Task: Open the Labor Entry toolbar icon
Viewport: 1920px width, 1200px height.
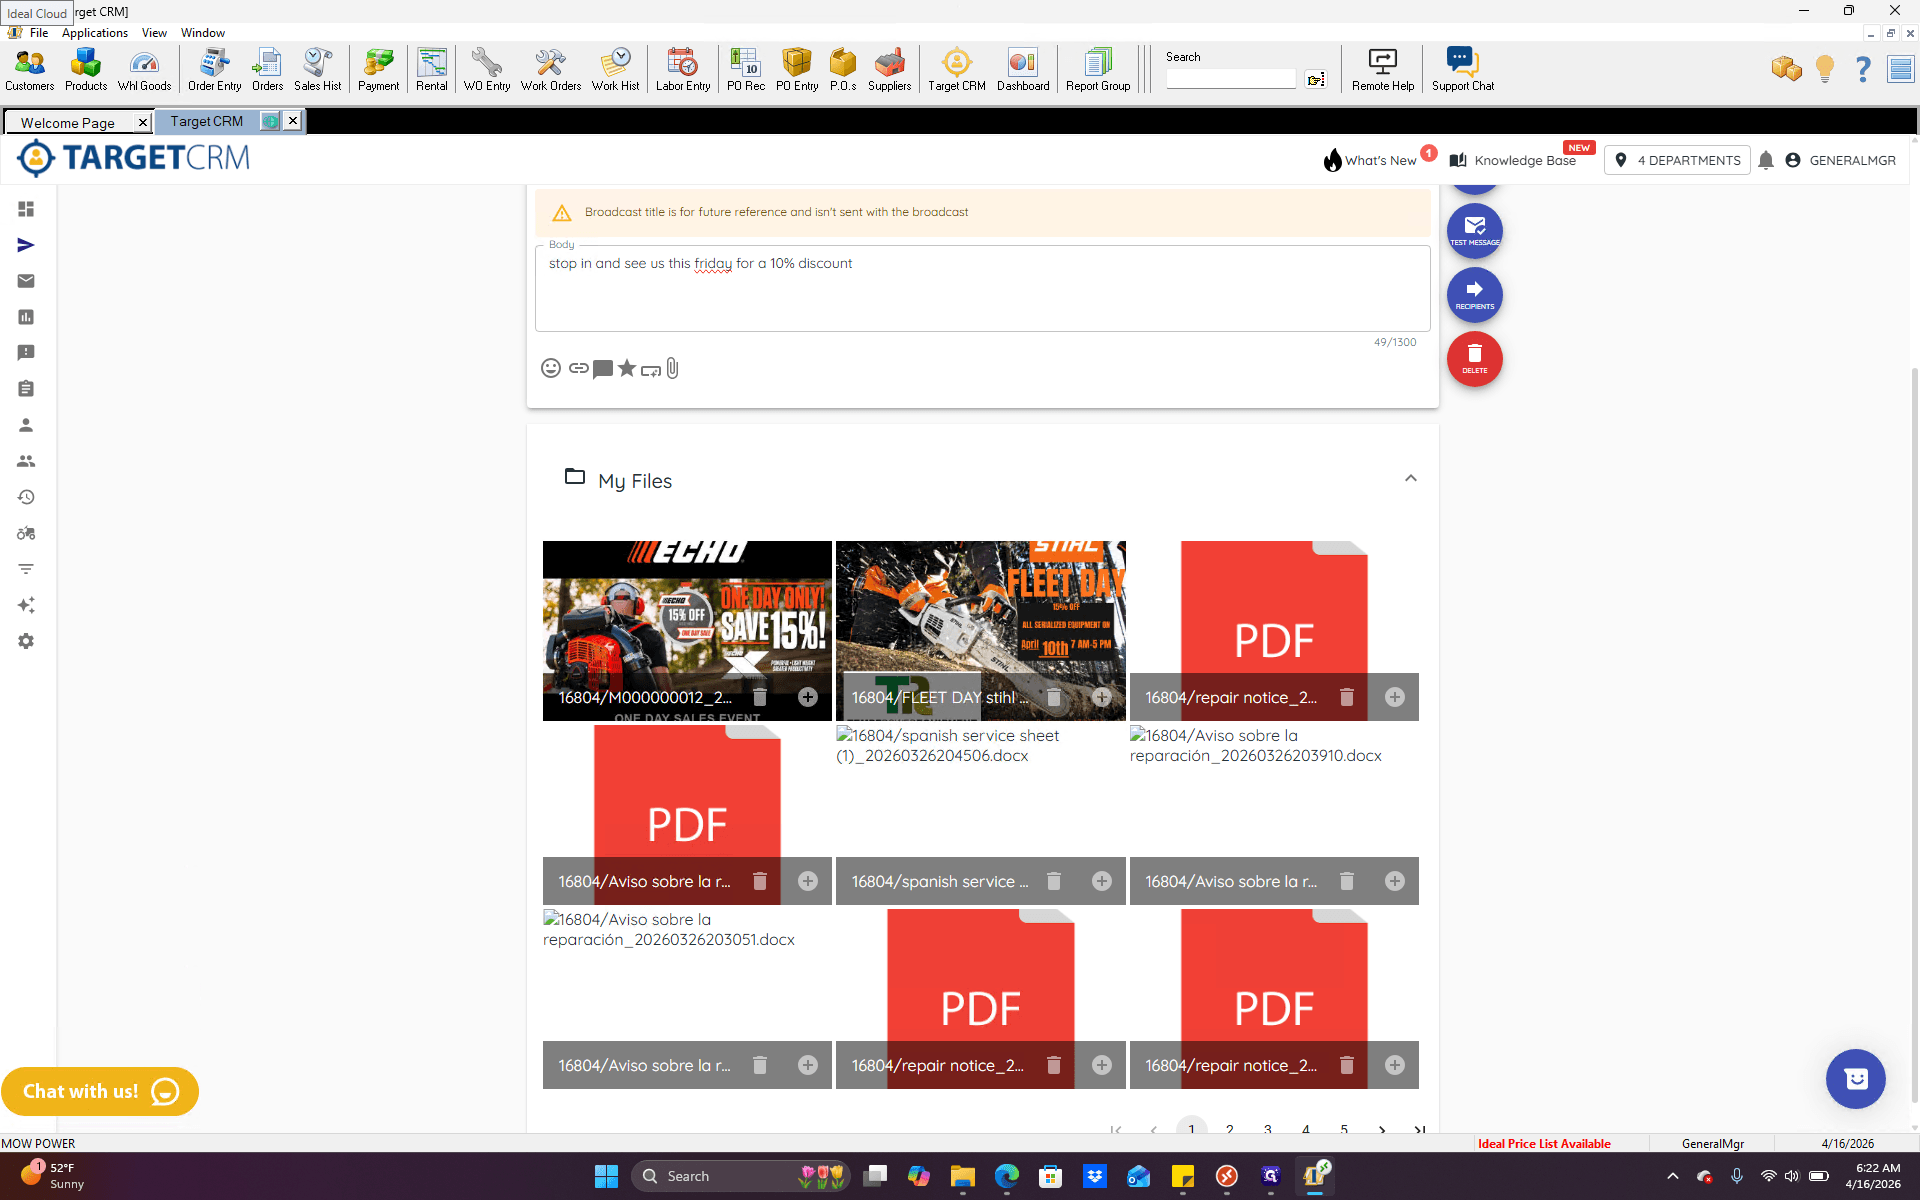Action: pos(683,70)
